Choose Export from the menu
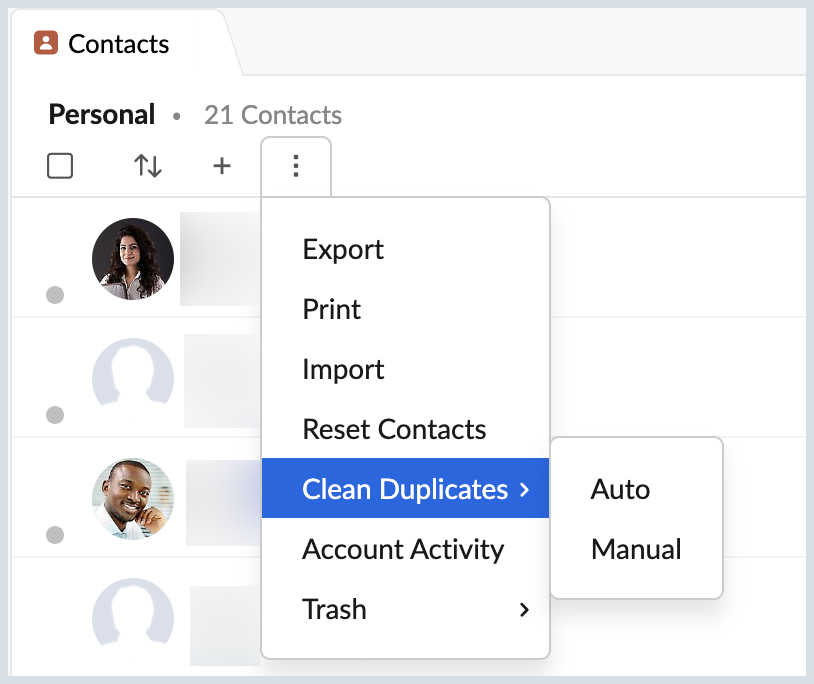Screen dimensions: 814x684 [343, 249]
